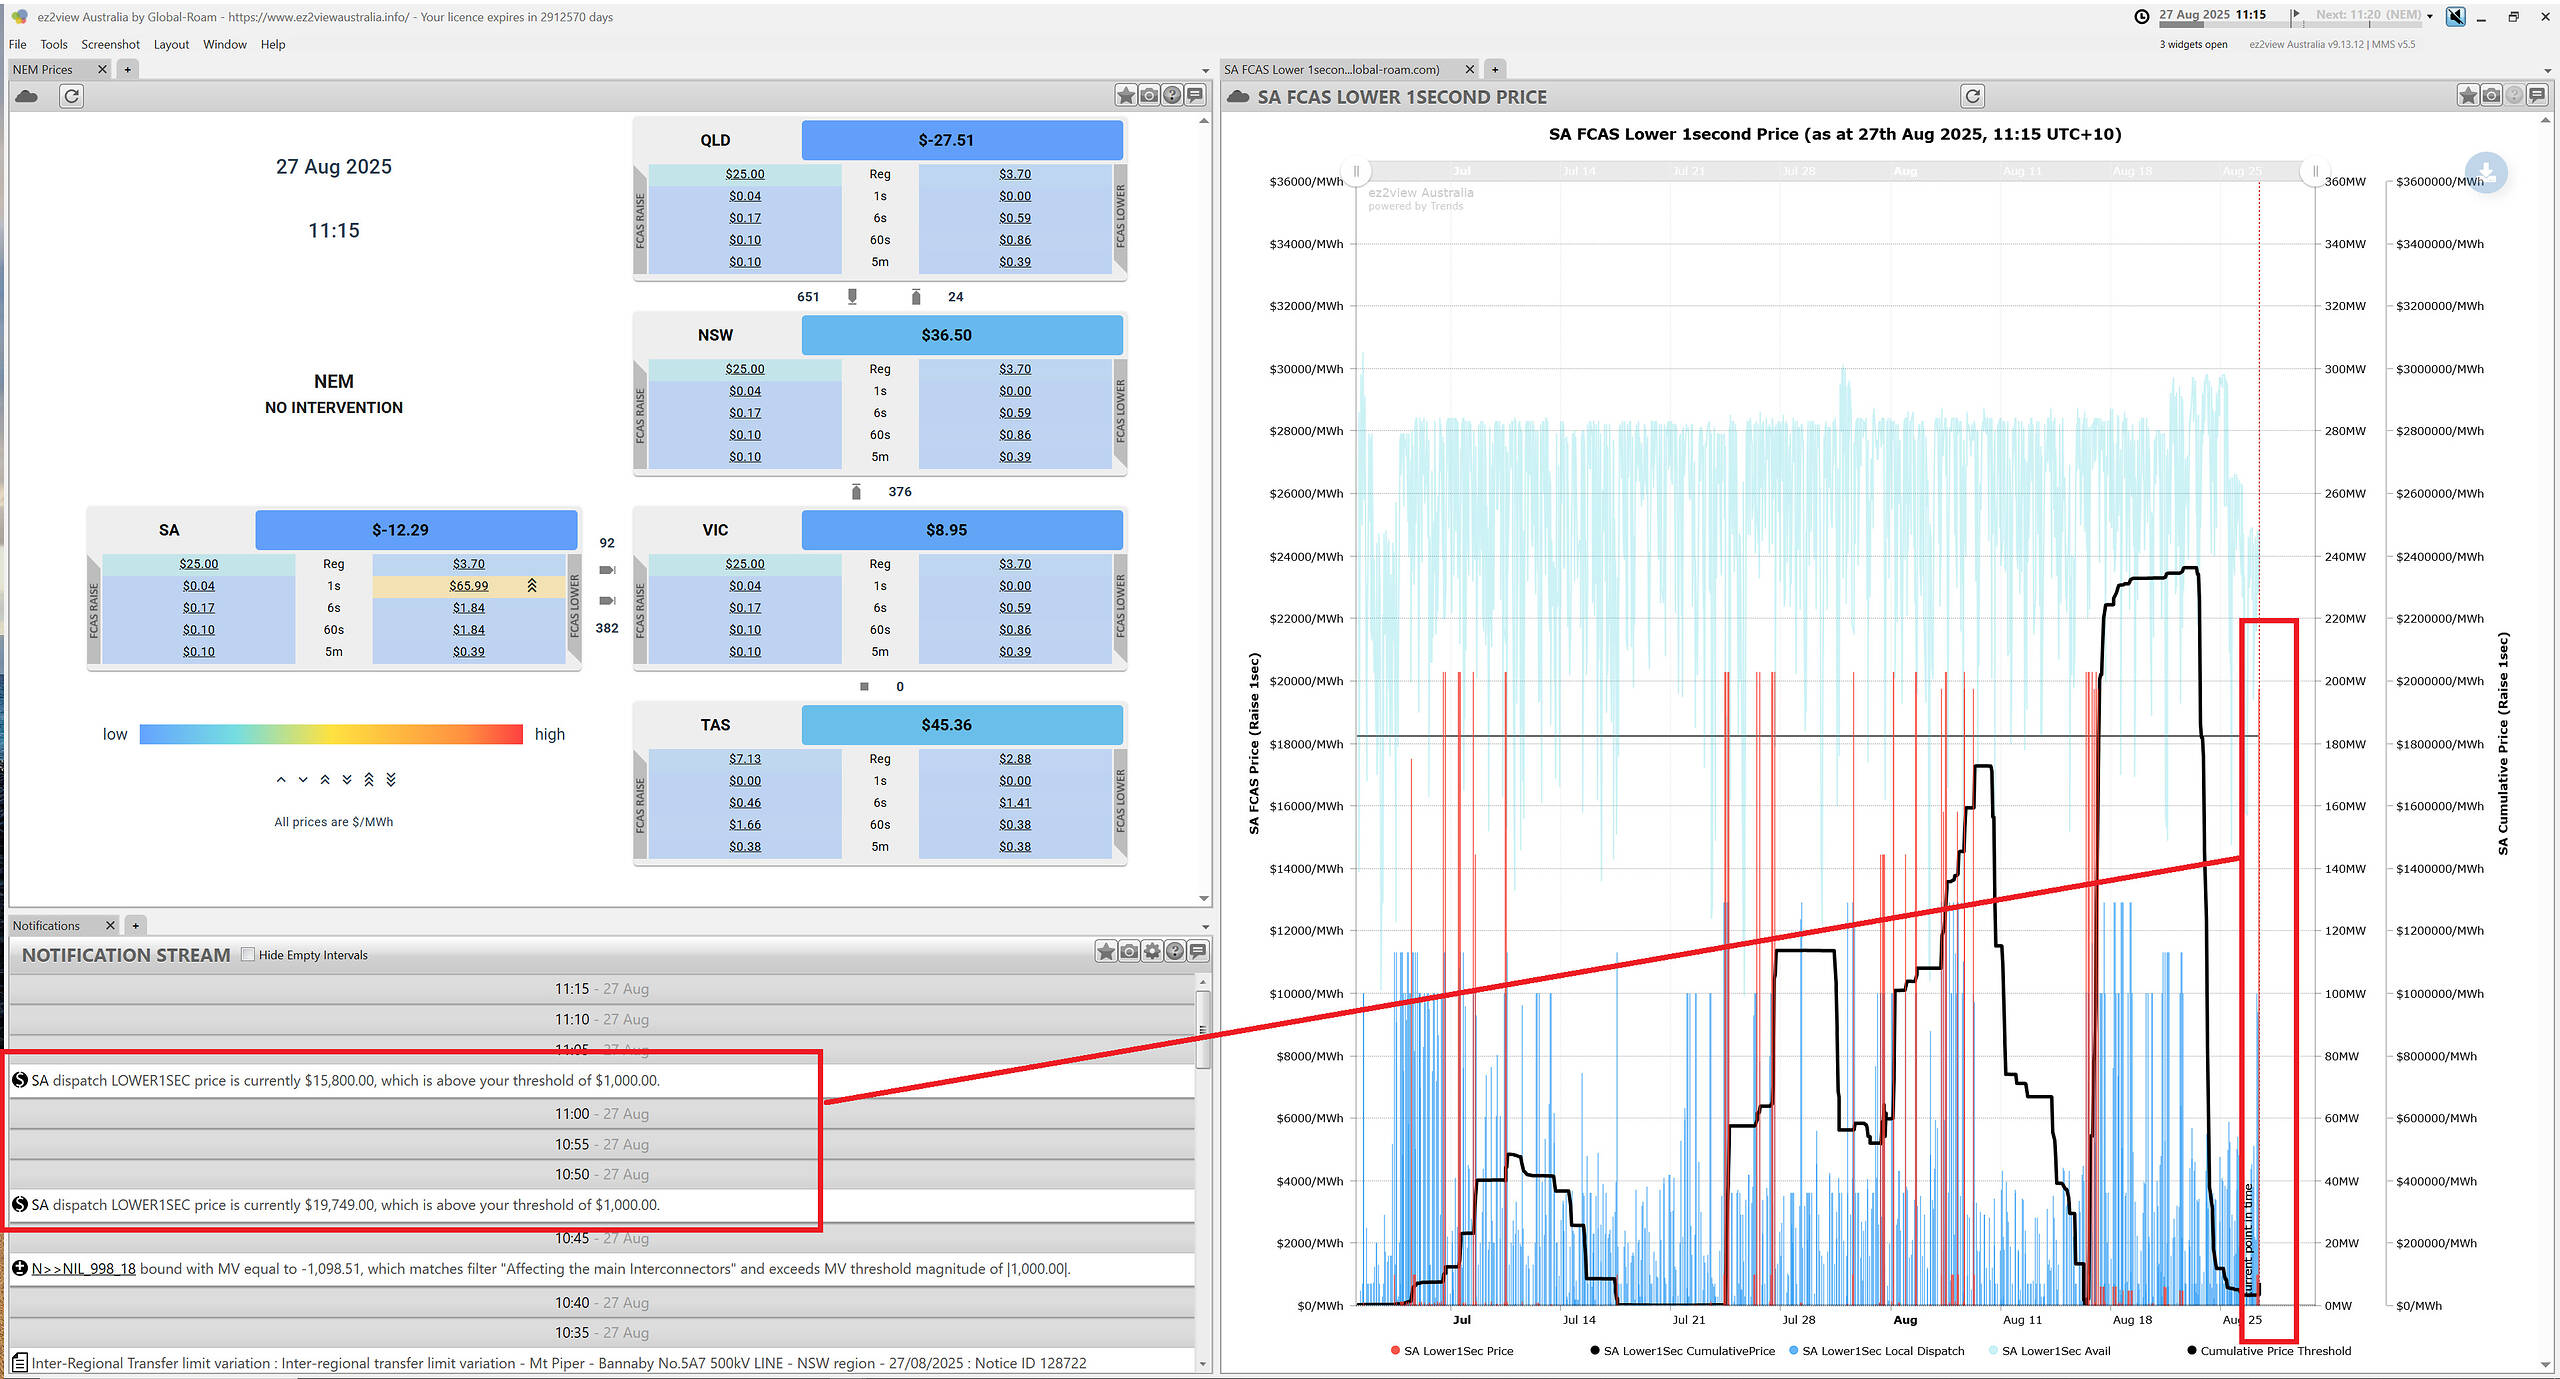Image resolution: width=2560 pixels, height=1379 pixels.
Task: Refresh the SA FCAS Lower 1second Price chart
Action: (x=1972, y=96)
